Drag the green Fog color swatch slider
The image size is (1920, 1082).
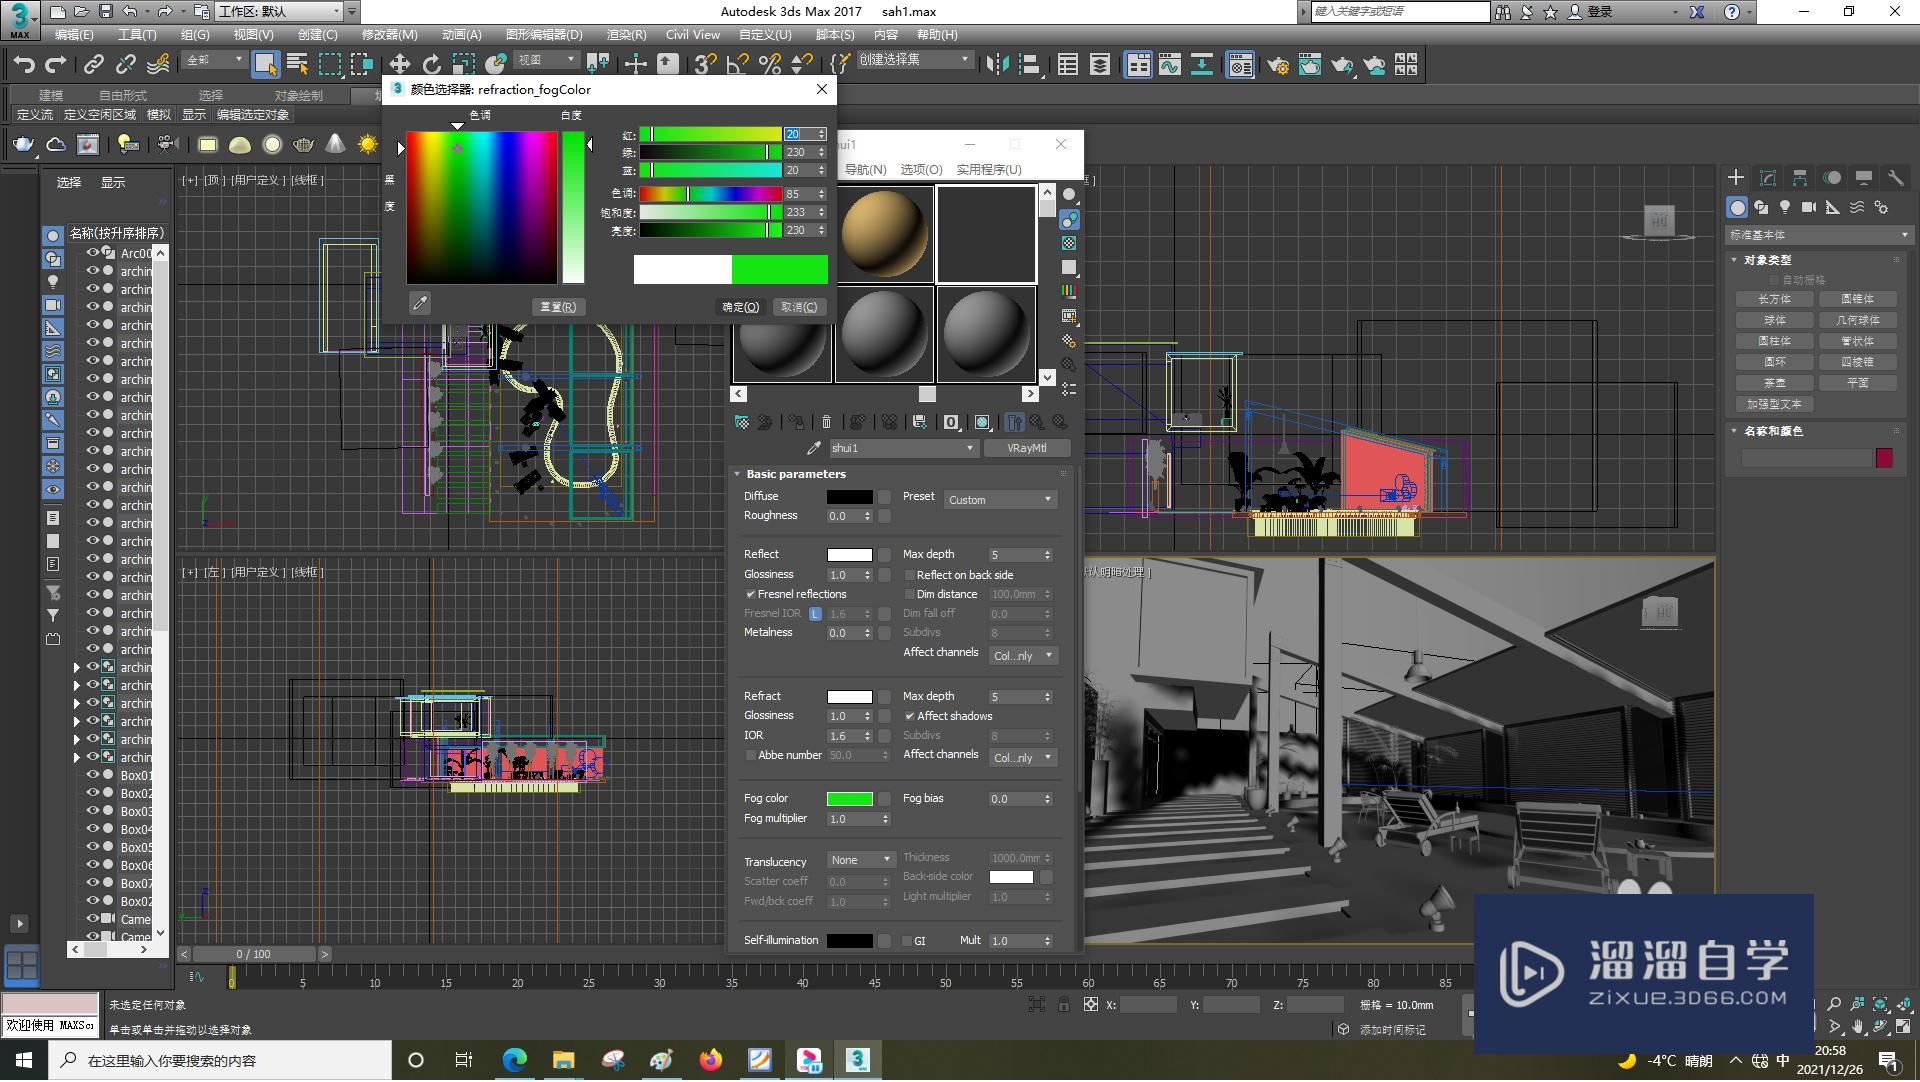849,797
